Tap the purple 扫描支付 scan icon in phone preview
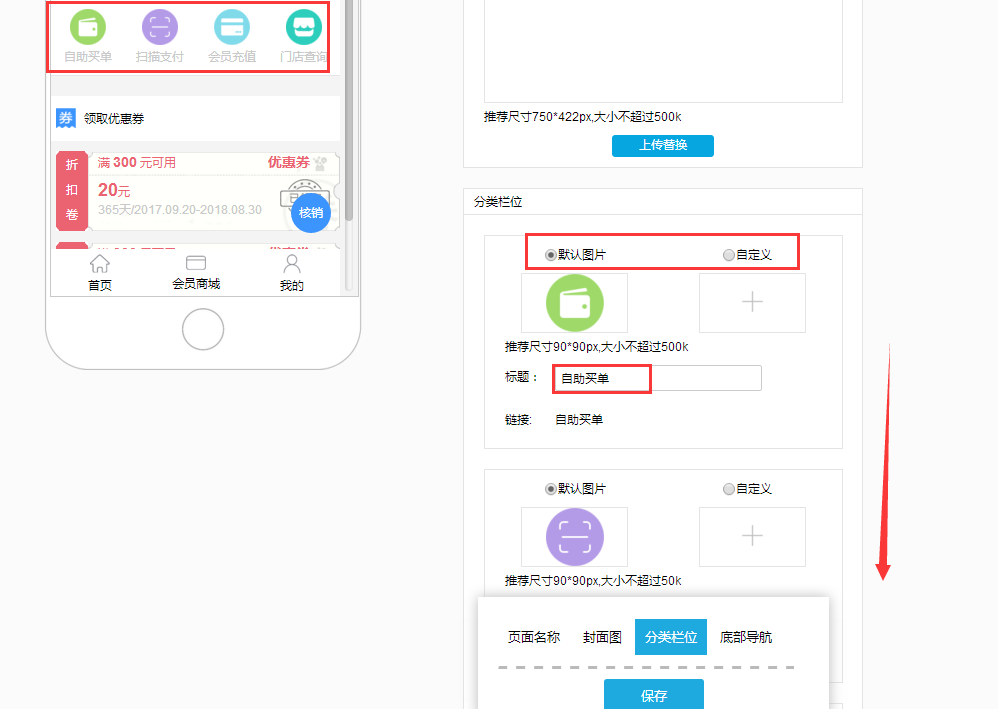This screenshot has width=998, height=709. point(160,27)
